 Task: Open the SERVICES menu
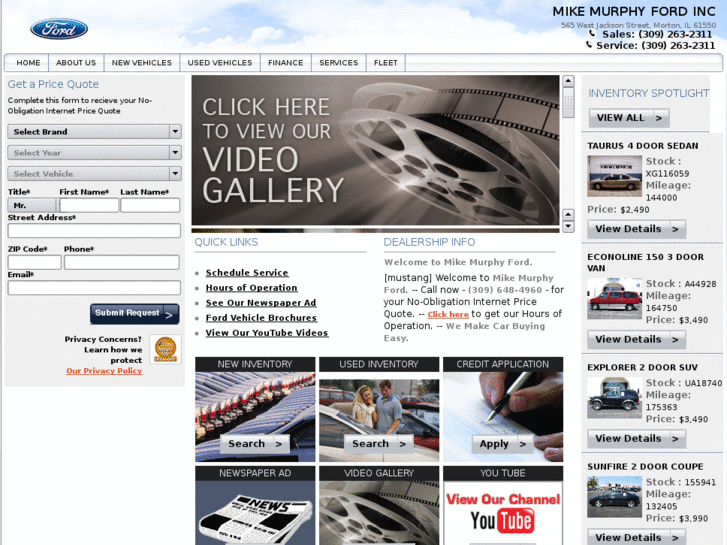pyautogui.click(x=338, y=63)
